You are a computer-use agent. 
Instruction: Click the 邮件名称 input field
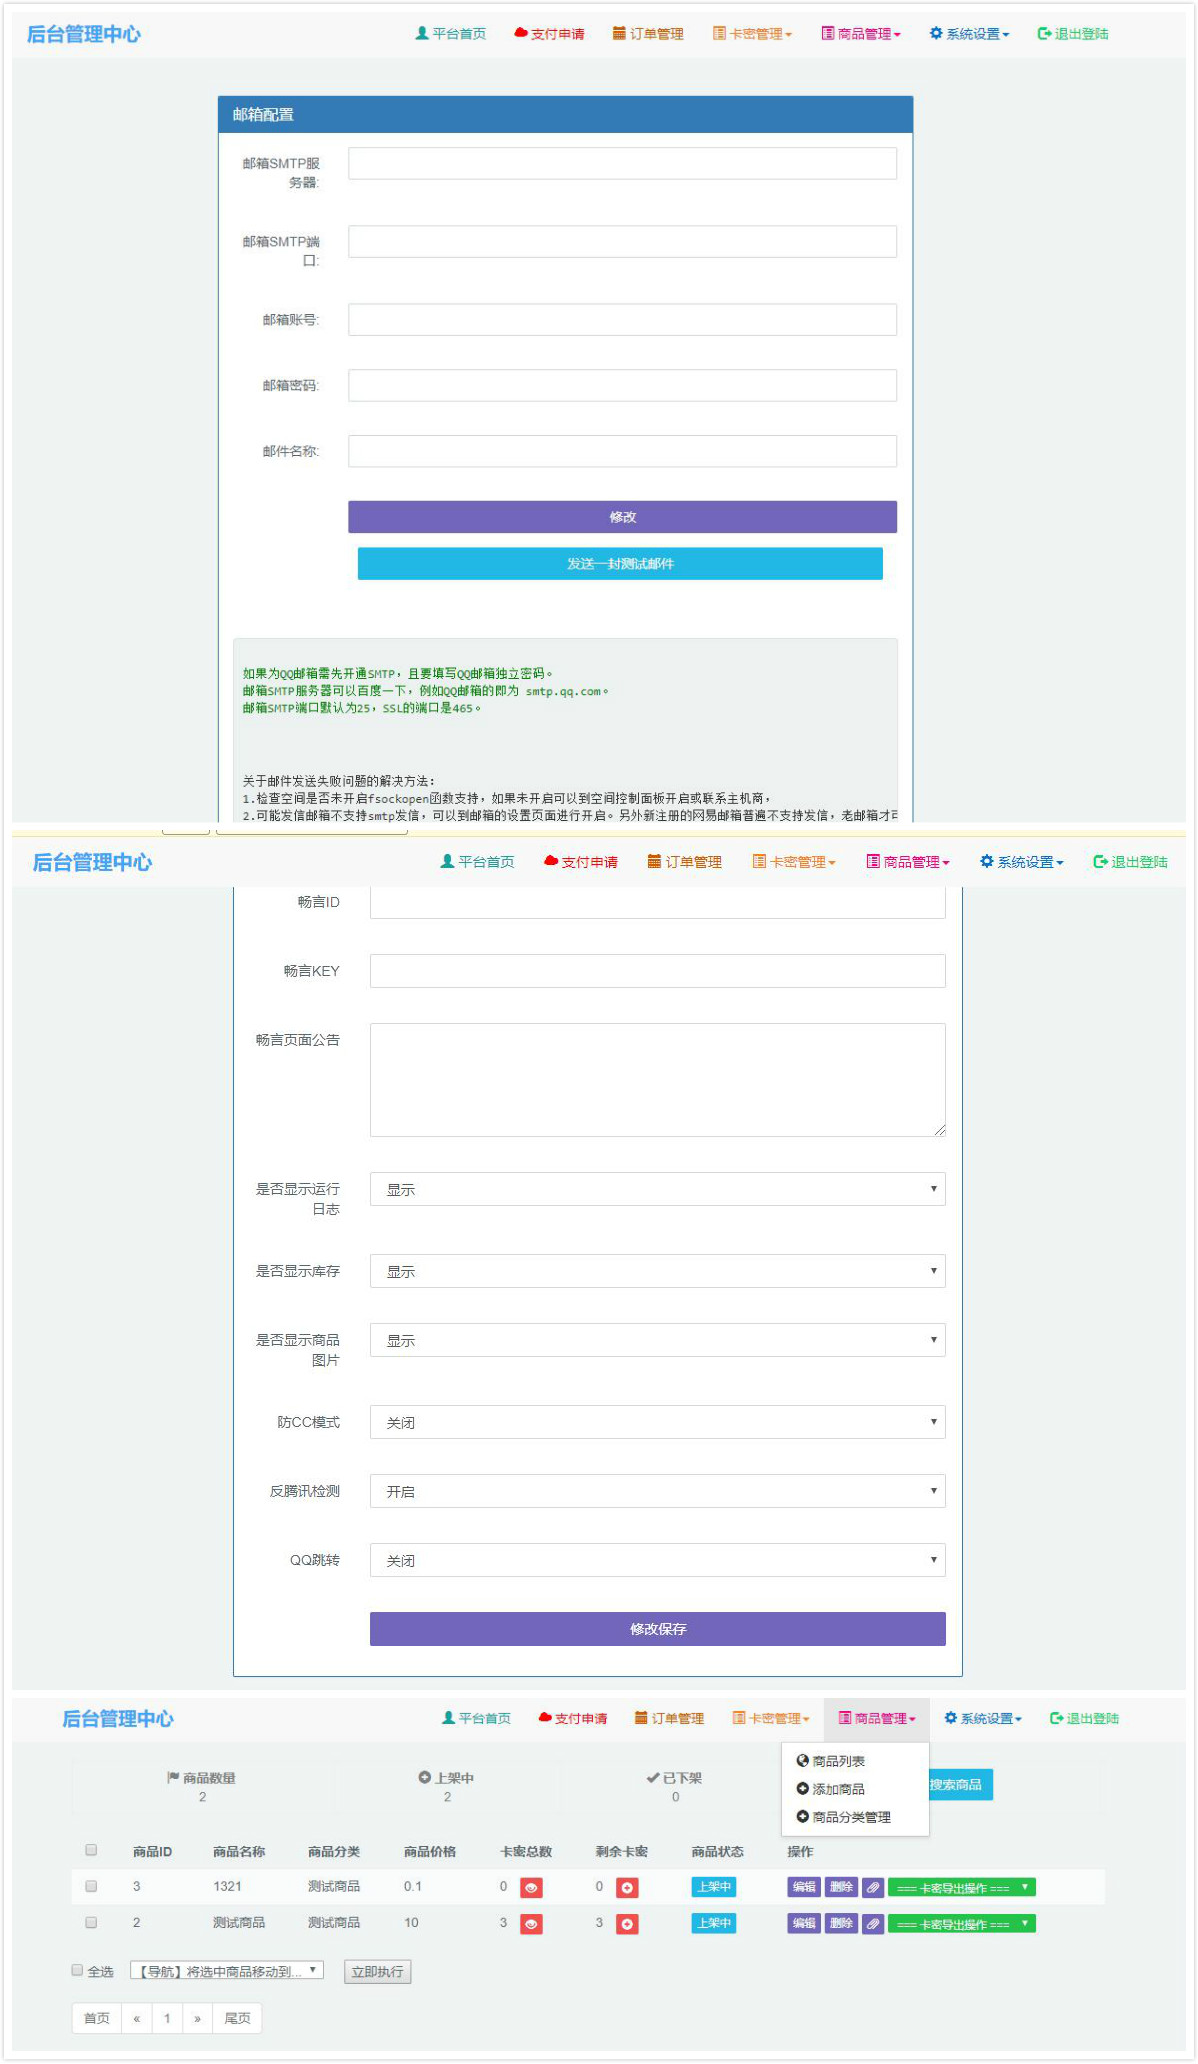point(622,451)
